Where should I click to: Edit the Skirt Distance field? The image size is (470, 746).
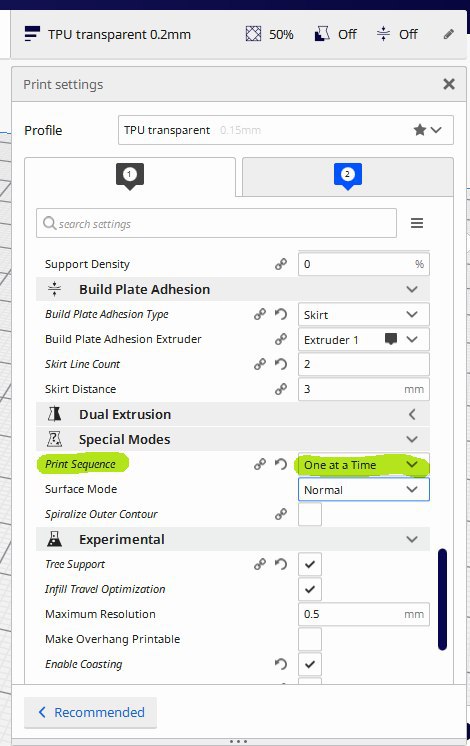363,389
